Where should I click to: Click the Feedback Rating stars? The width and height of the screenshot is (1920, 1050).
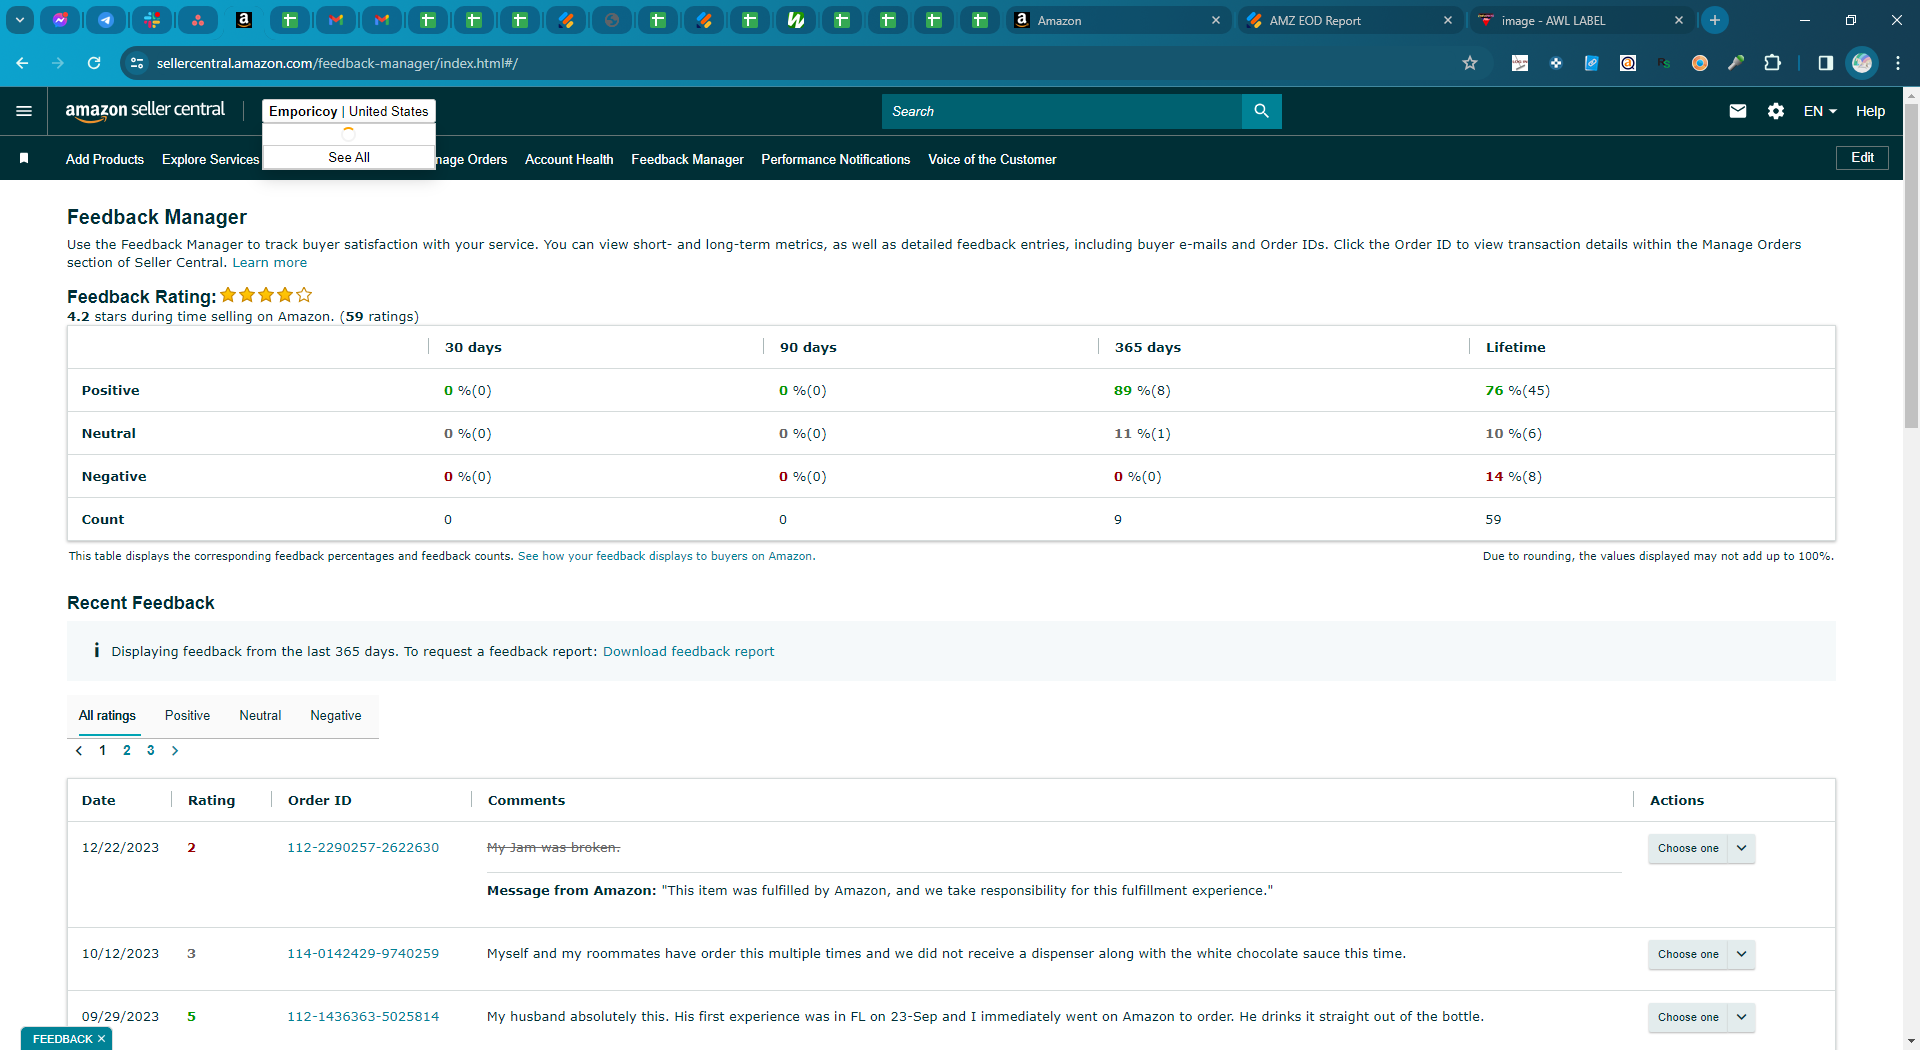[266, 295]
